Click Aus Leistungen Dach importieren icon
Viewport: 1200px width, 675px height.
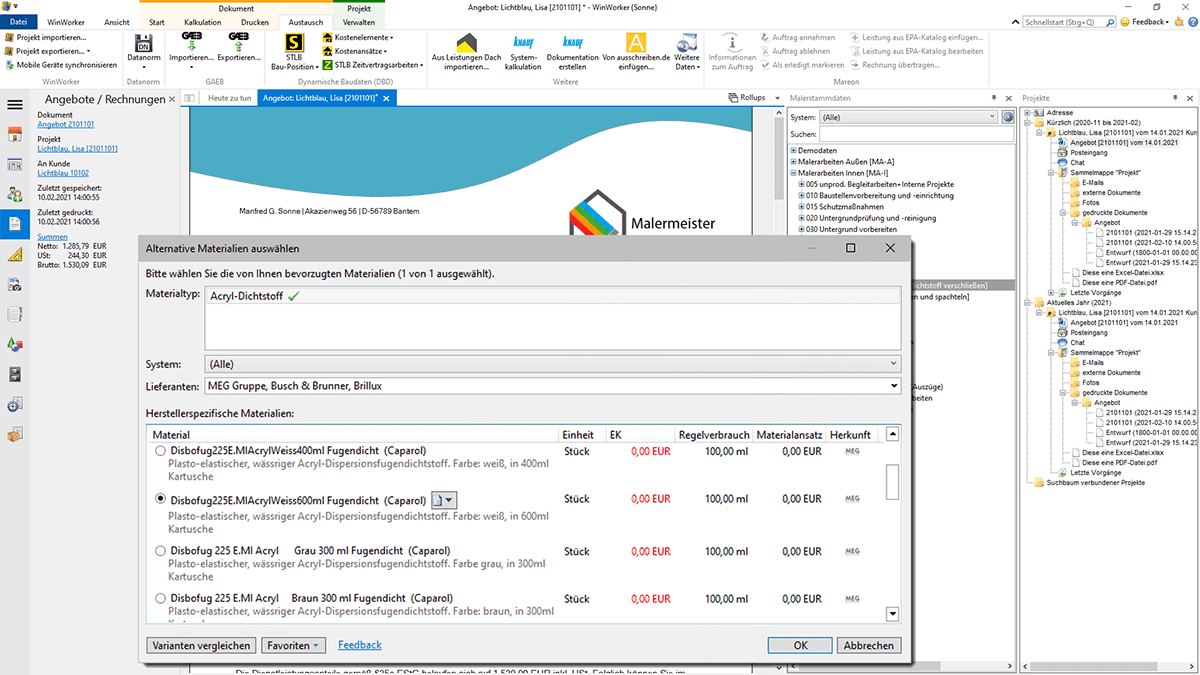pos(466,43)
